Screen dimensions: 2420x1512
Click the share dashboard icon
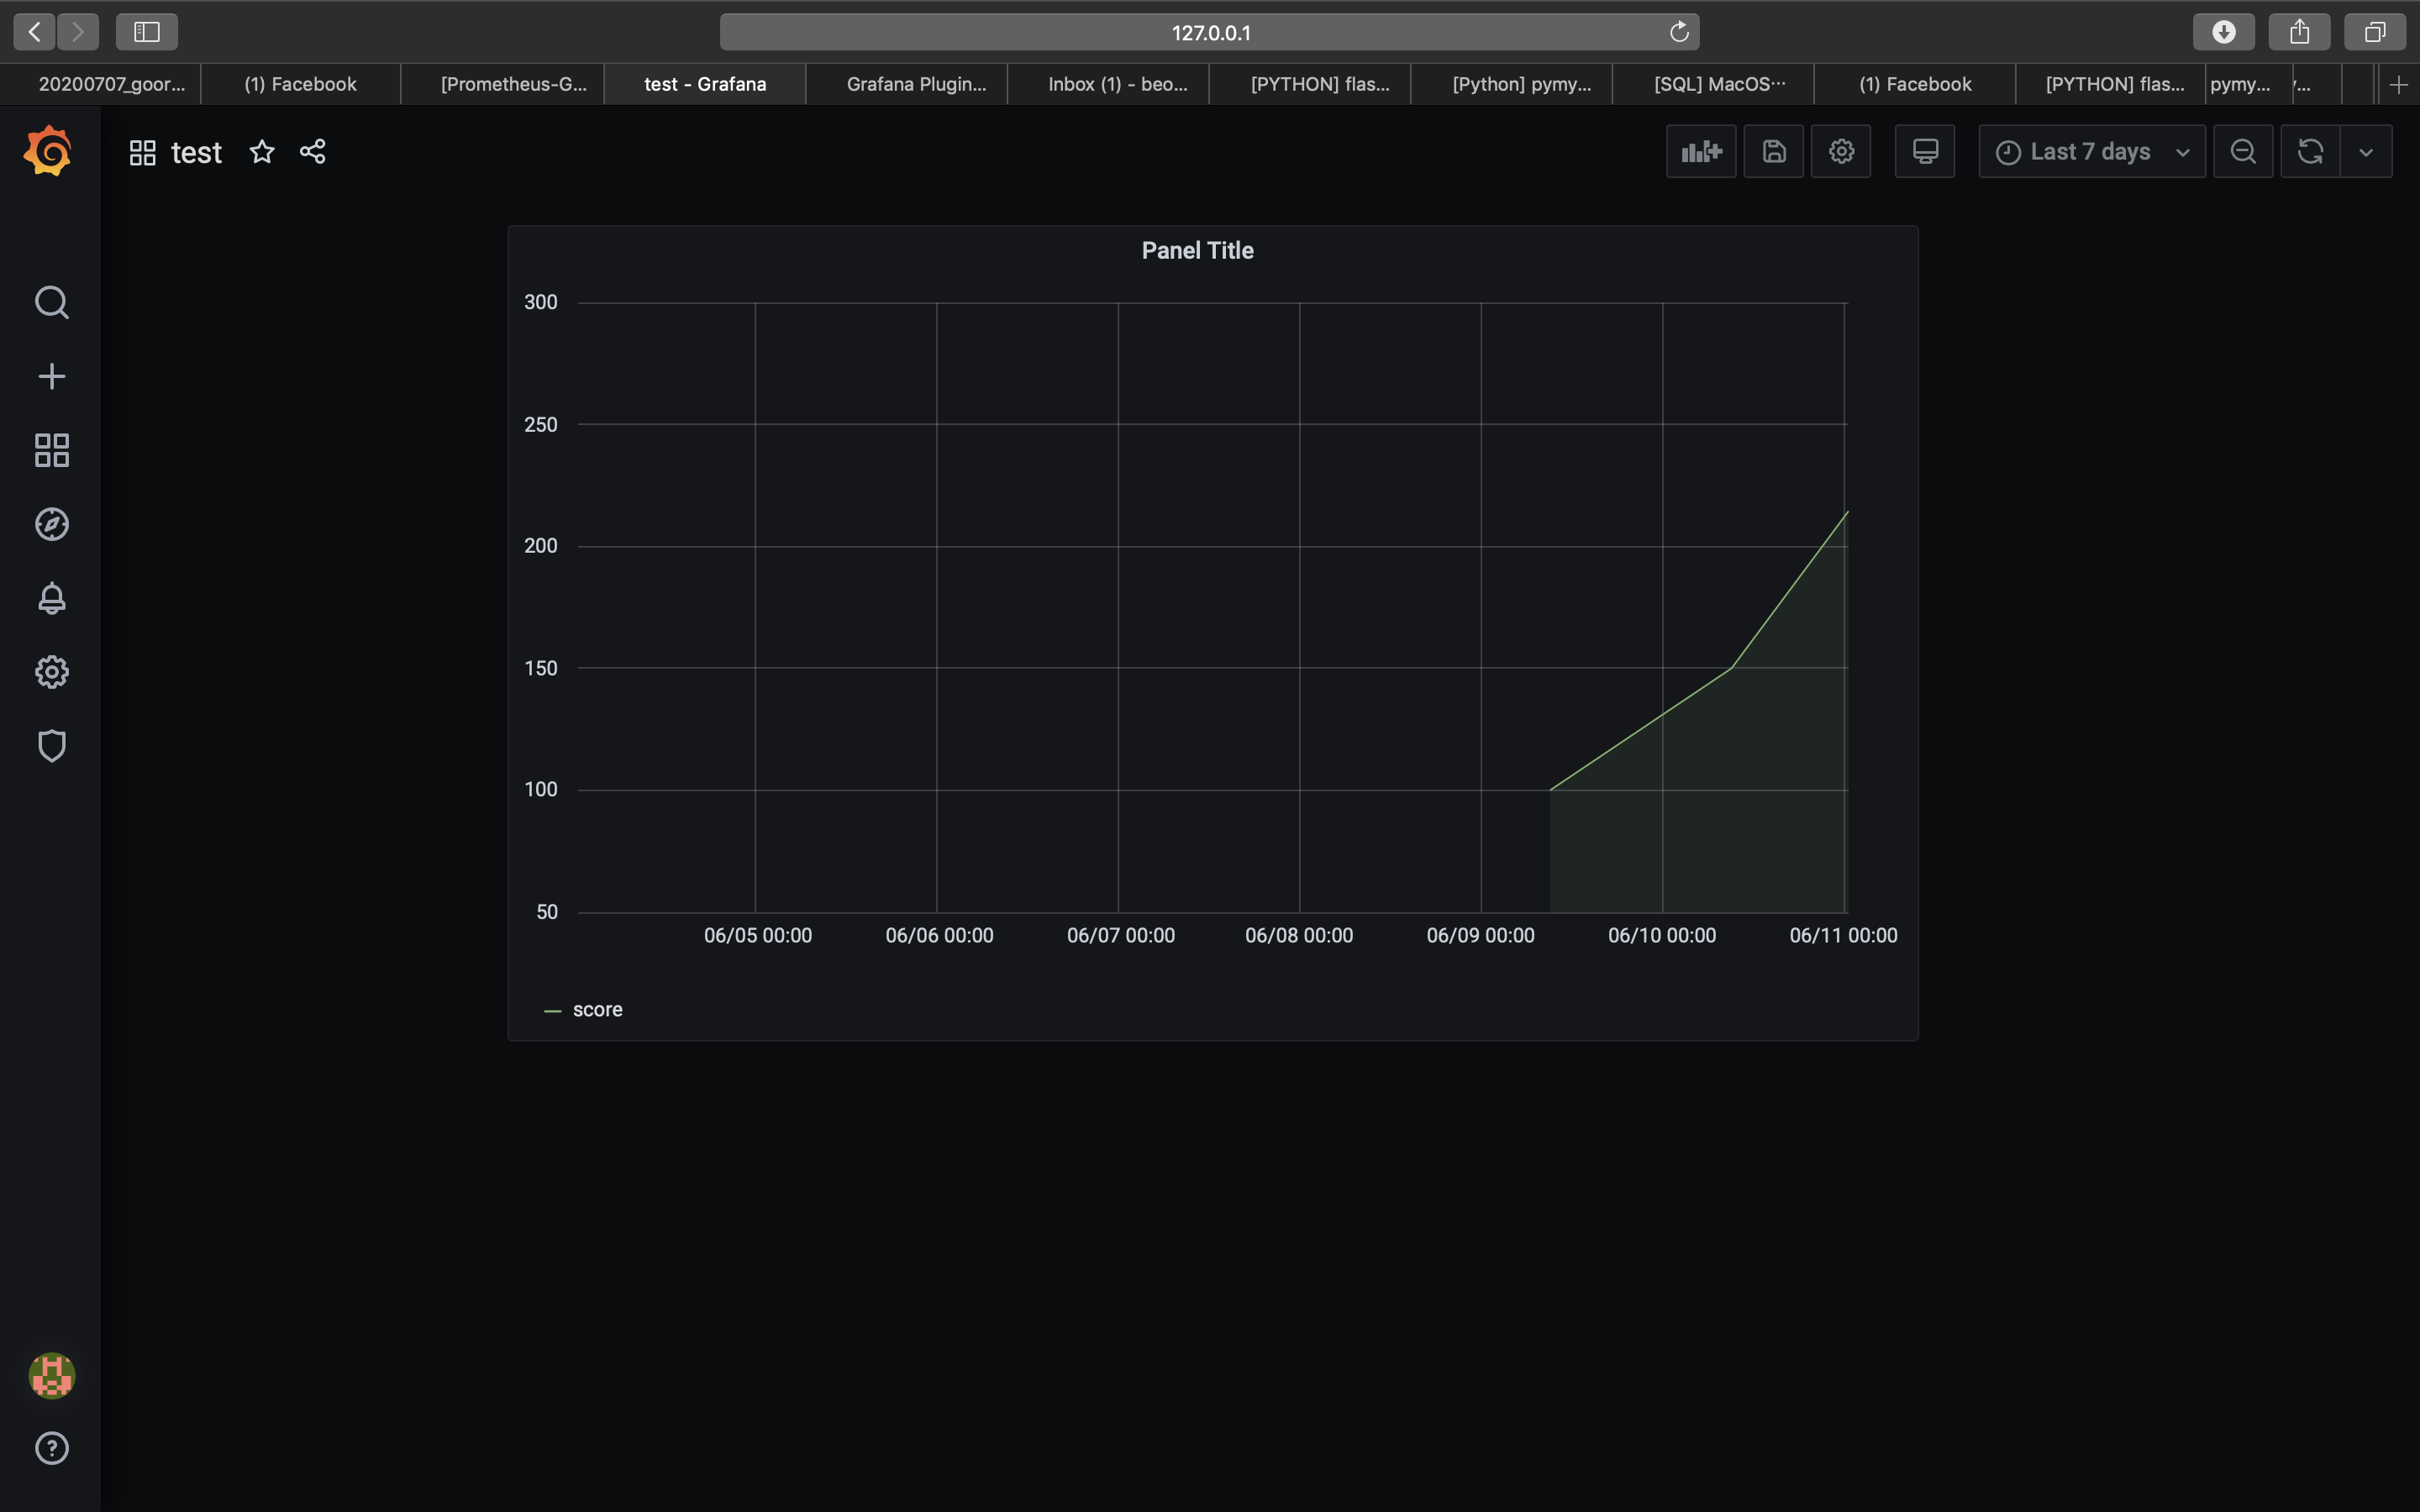point(313,151)
